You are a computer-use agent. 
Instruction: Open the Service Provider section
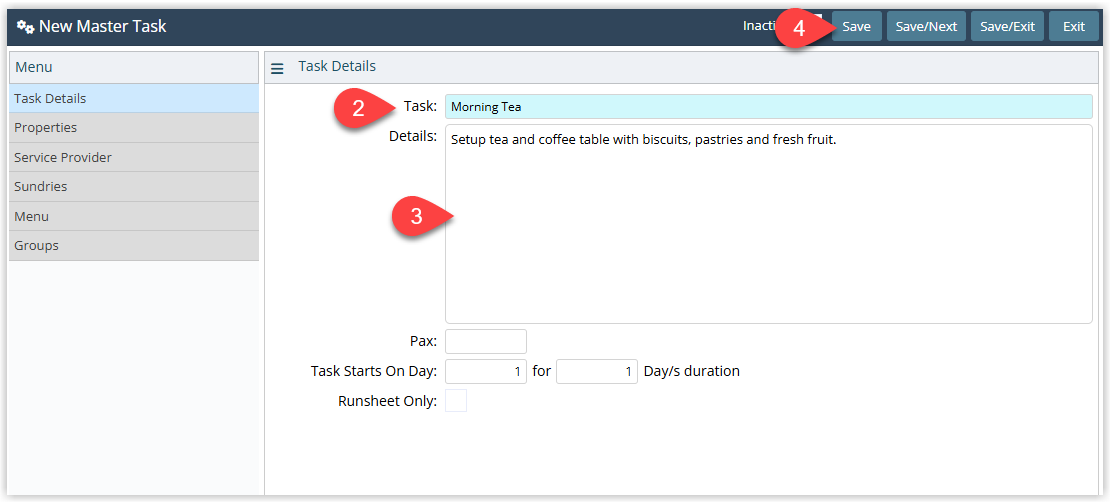(134, 157)
